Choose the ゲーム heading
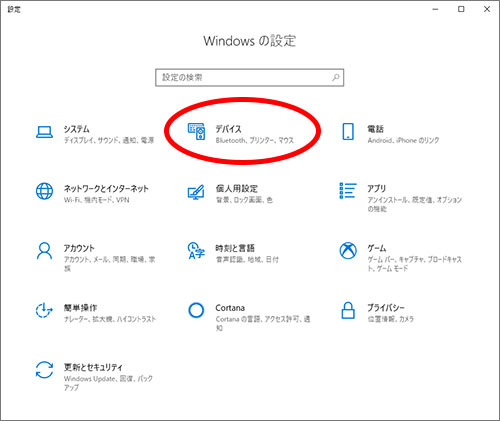Viewport: 500px width, 421px height. (377, 248)
